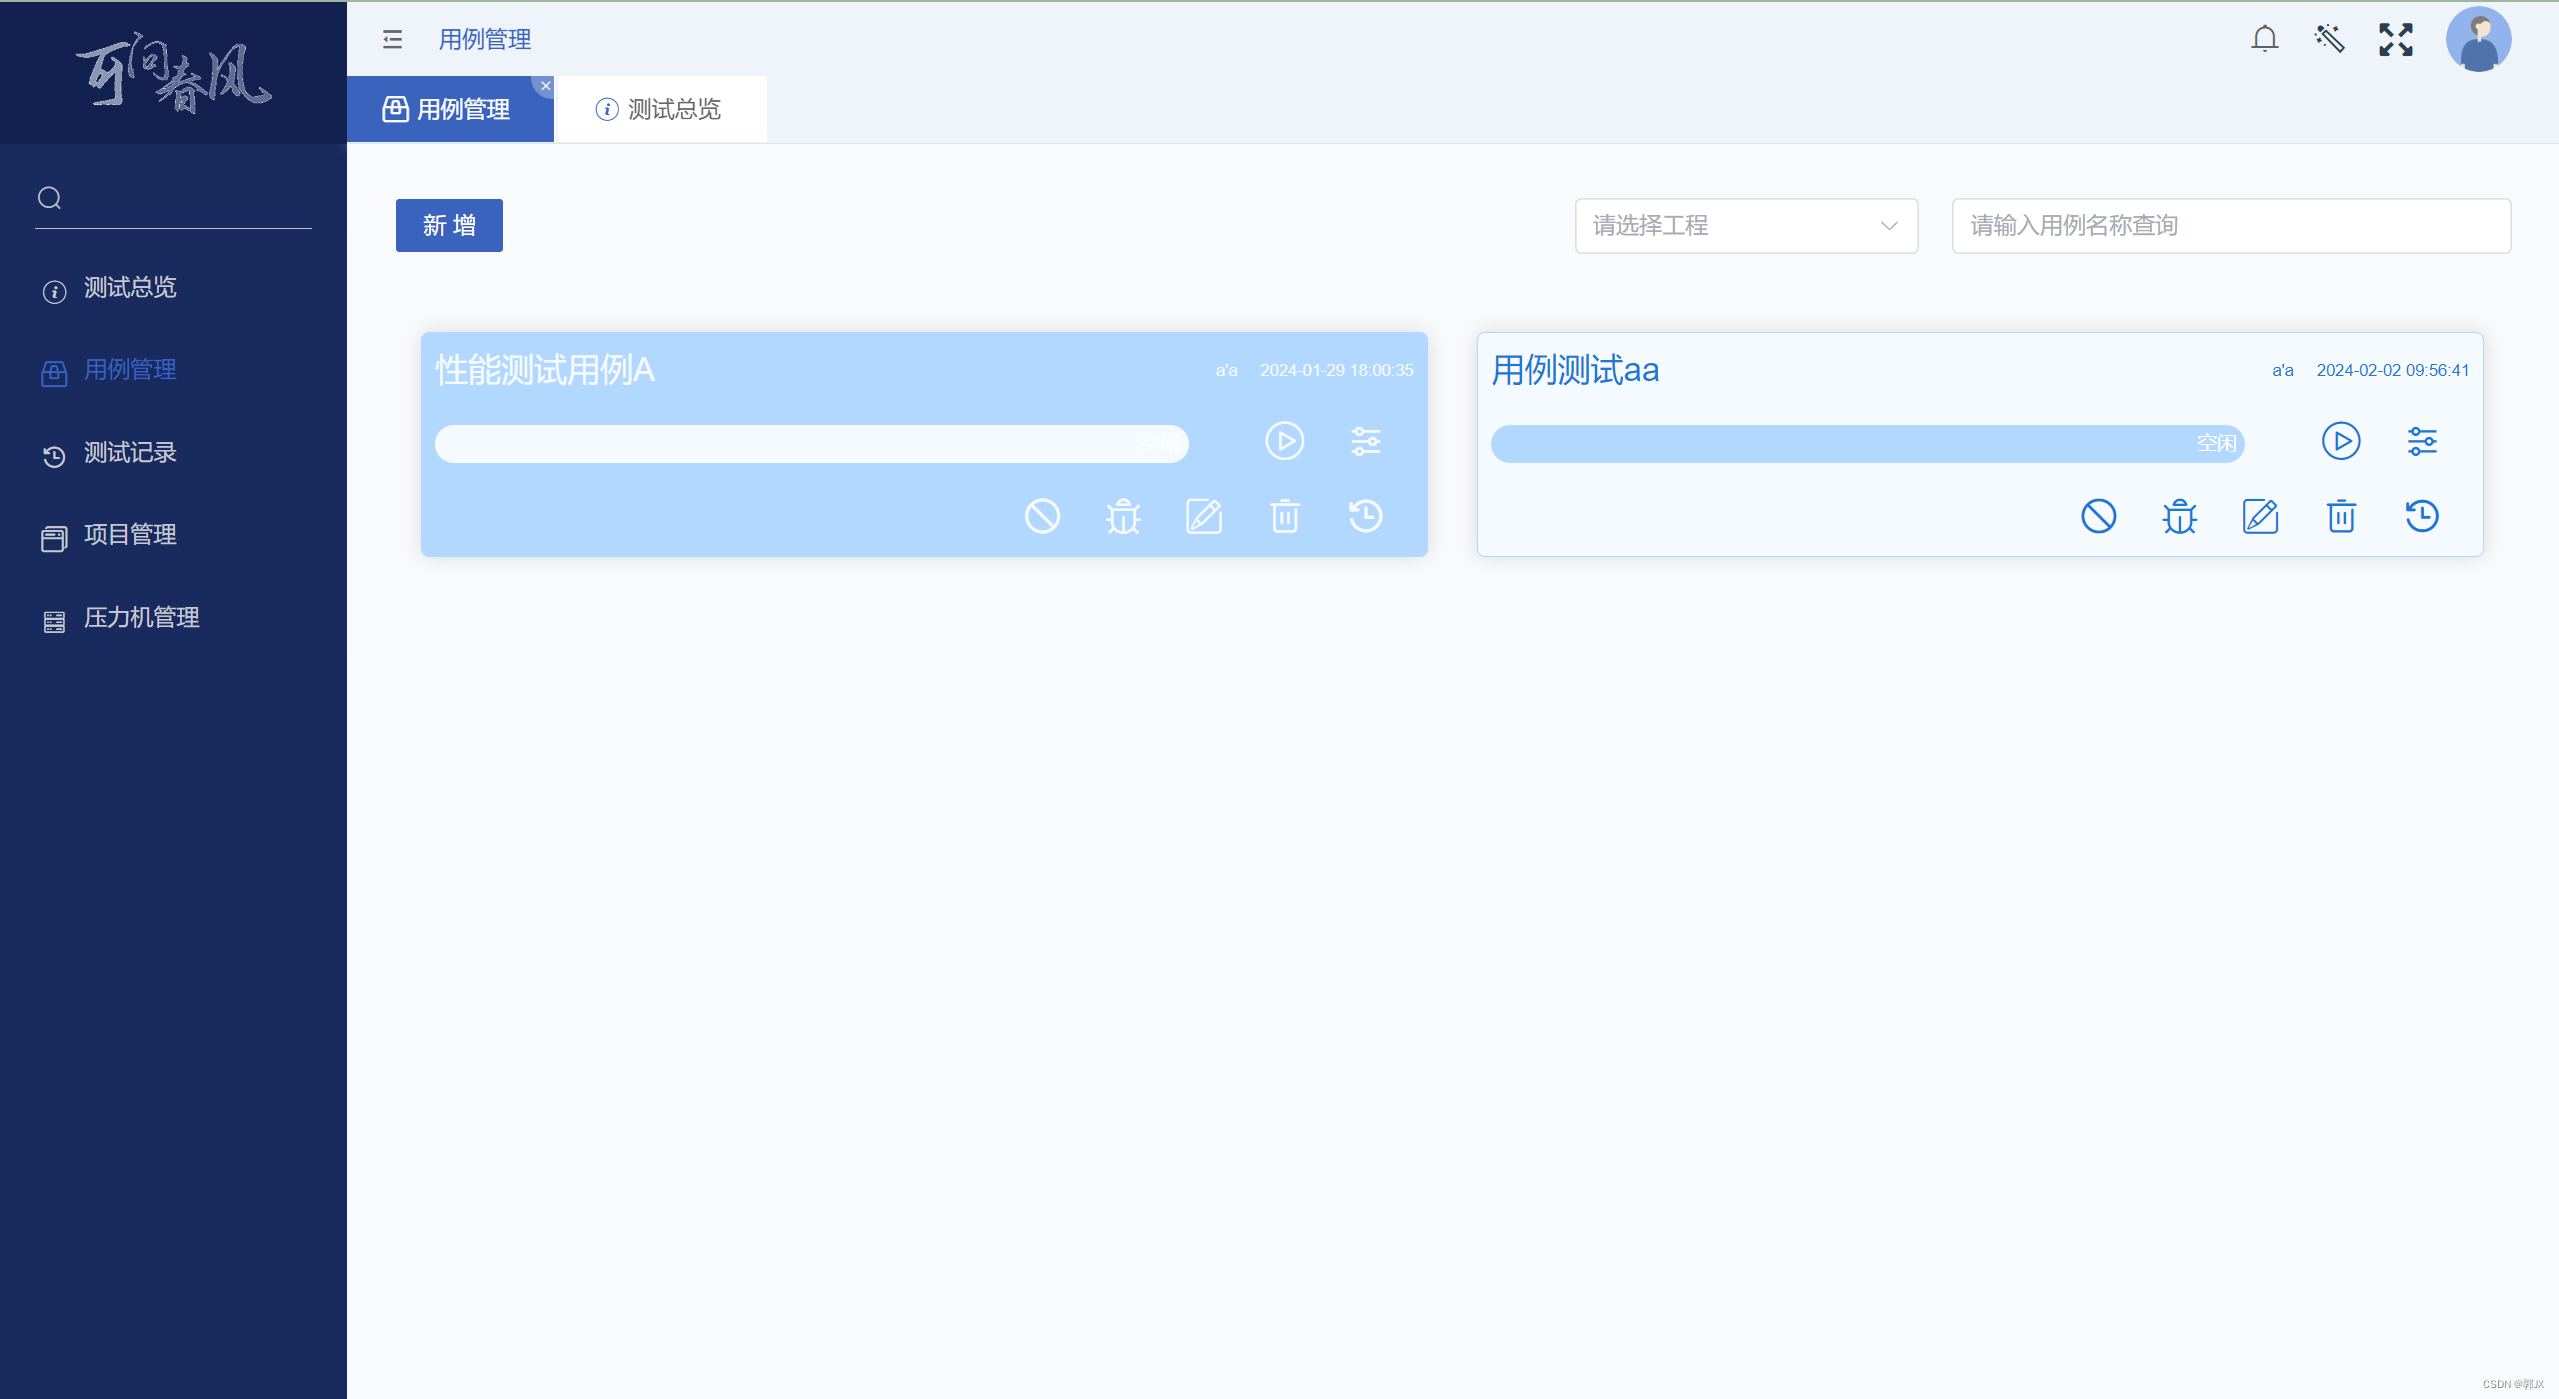Open the user avatar menu

[x=2477, y=40]
